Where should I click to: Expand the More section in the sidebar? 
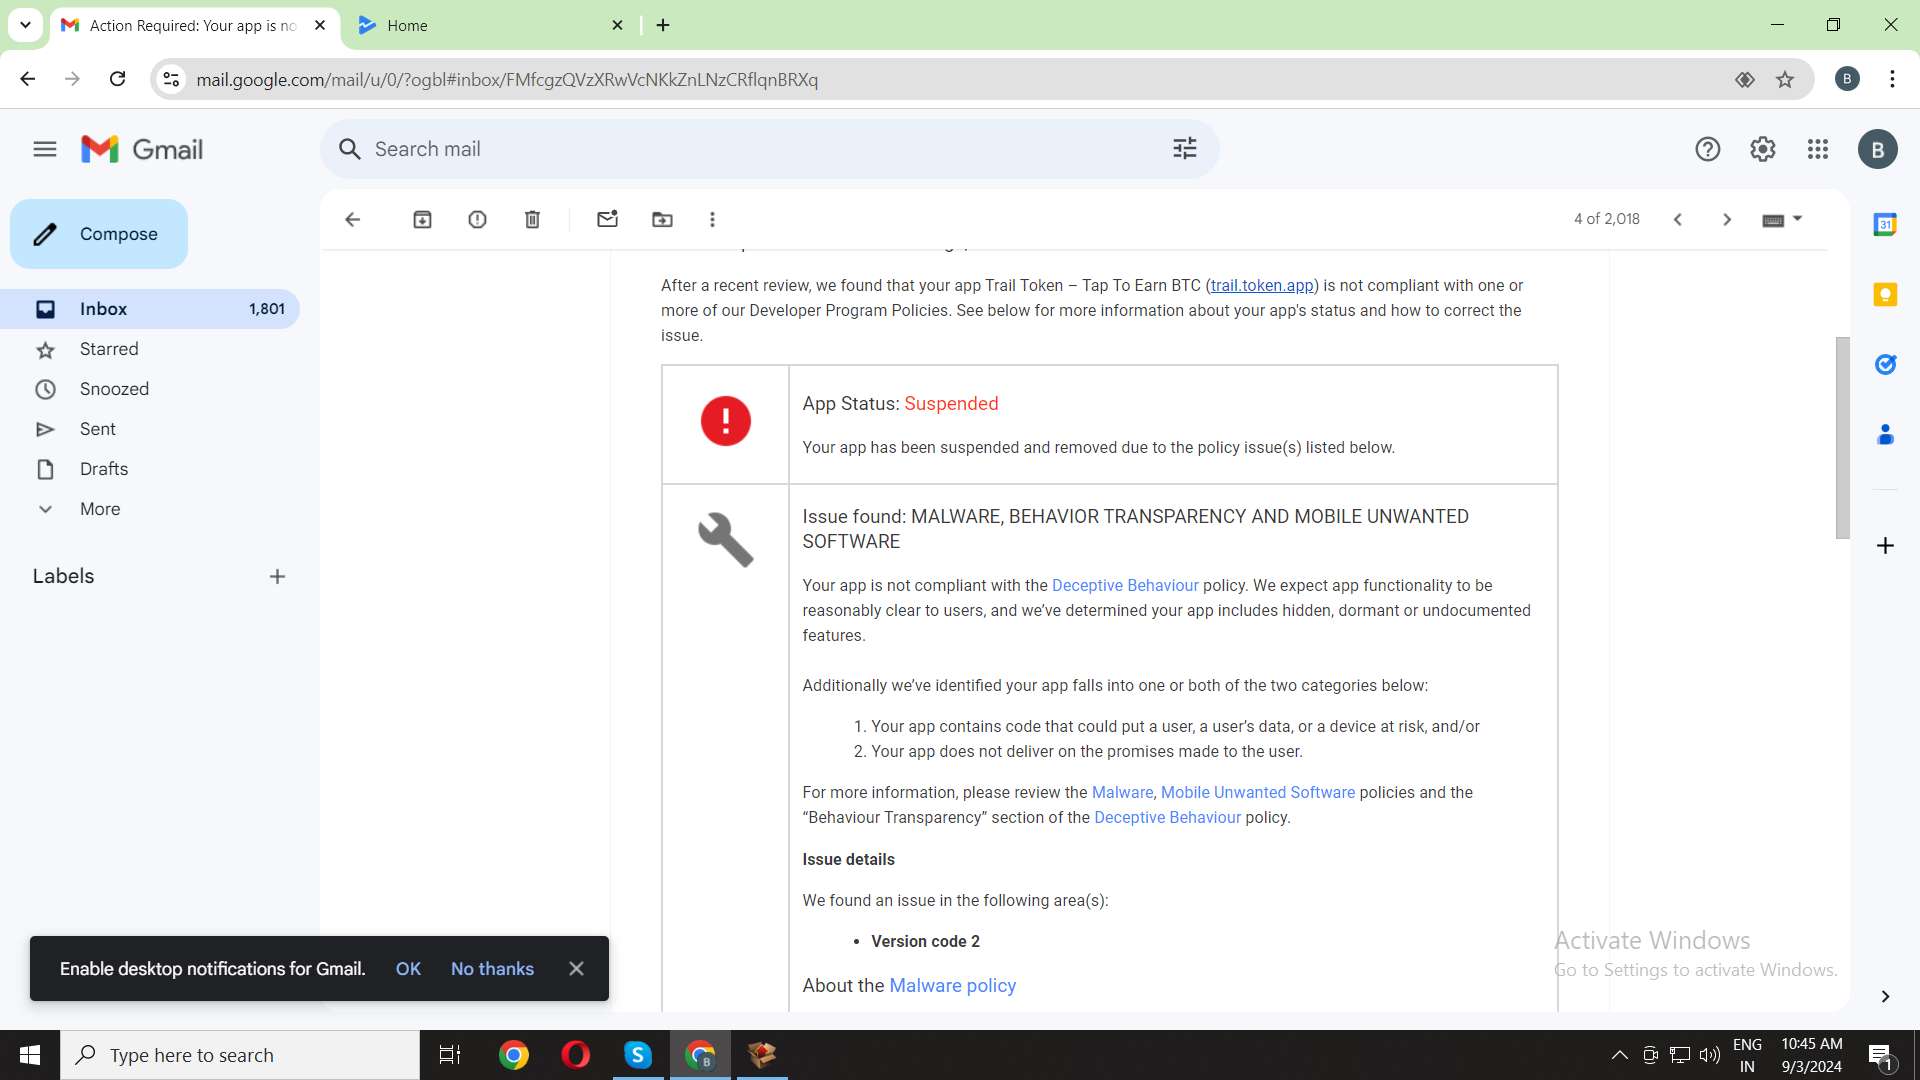point(99,509)
